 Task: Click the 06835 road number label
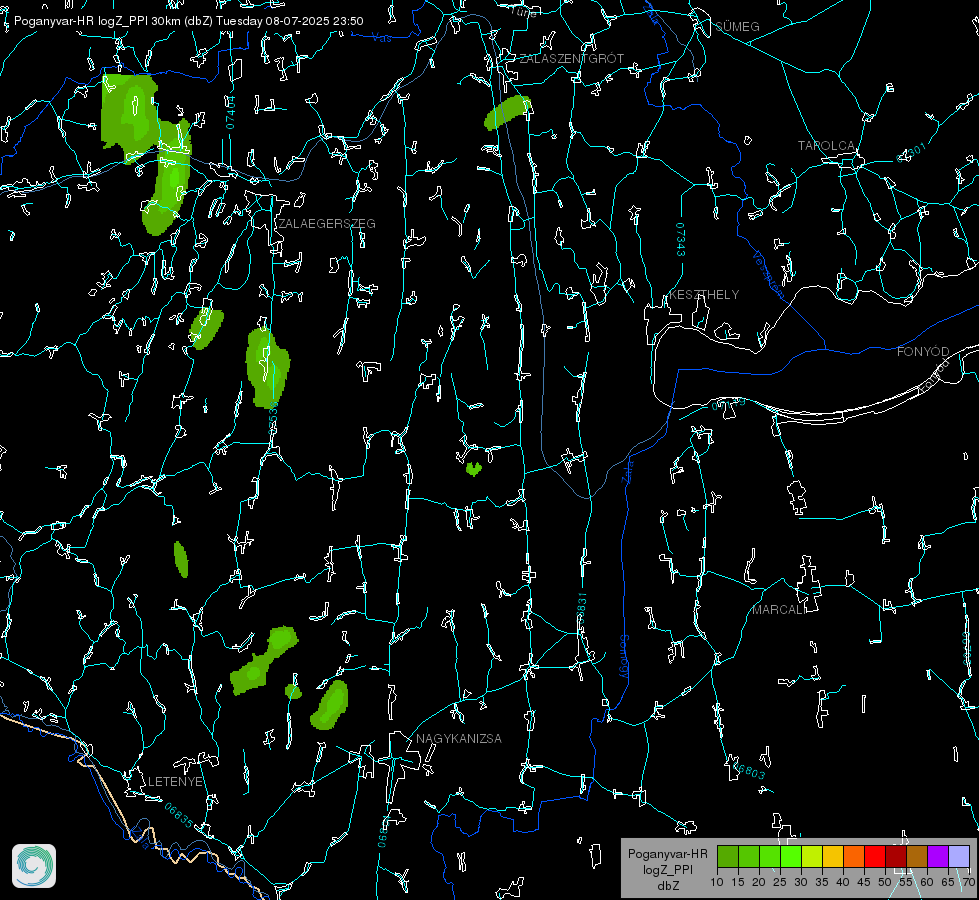click(x=179, y=815)
